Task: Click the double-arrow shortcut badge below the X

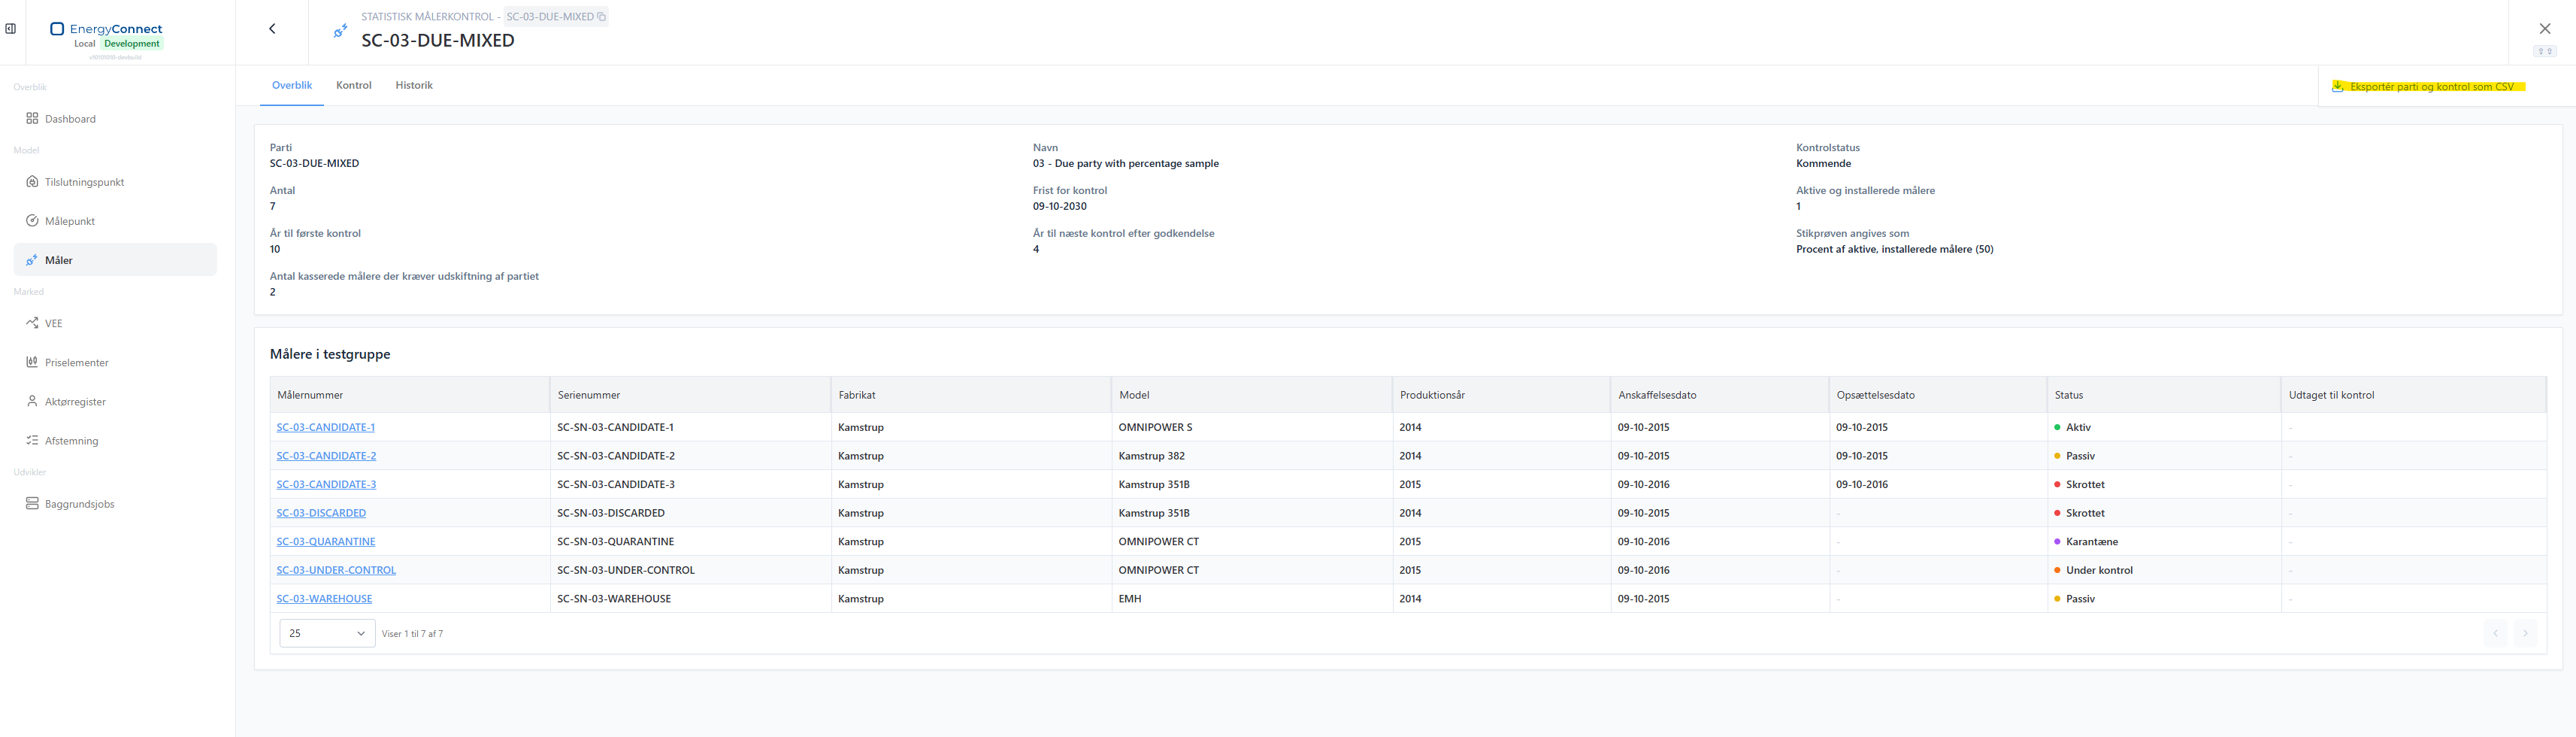Action: click(x=2545, y=51)
